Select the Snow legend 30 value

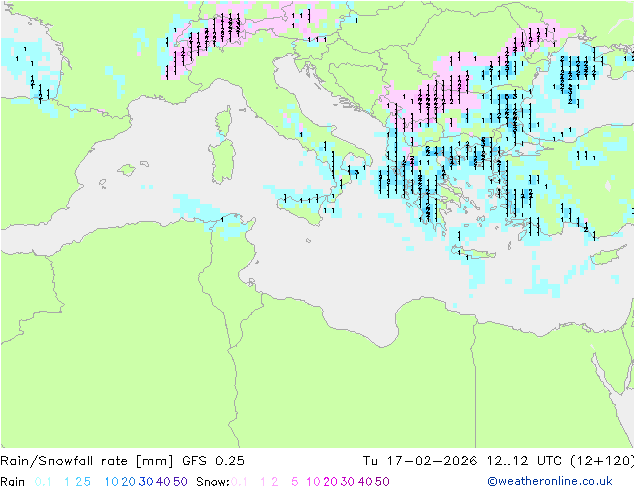348,482
